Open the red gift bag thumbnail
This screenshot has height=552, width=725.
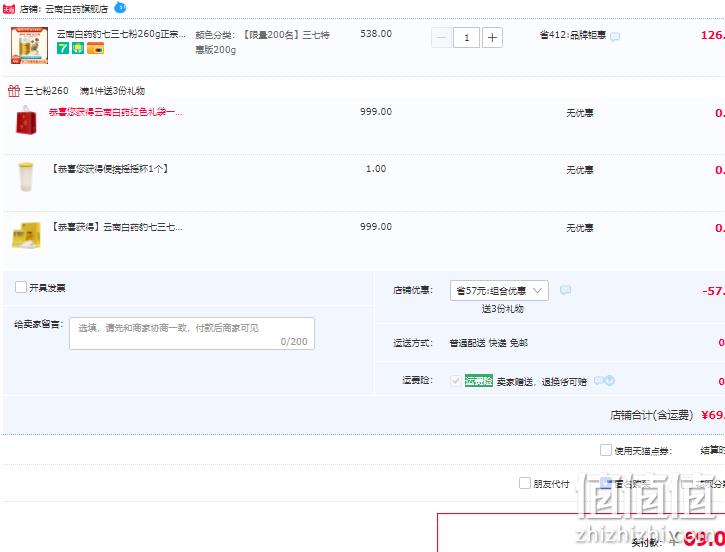coord(26,120)
